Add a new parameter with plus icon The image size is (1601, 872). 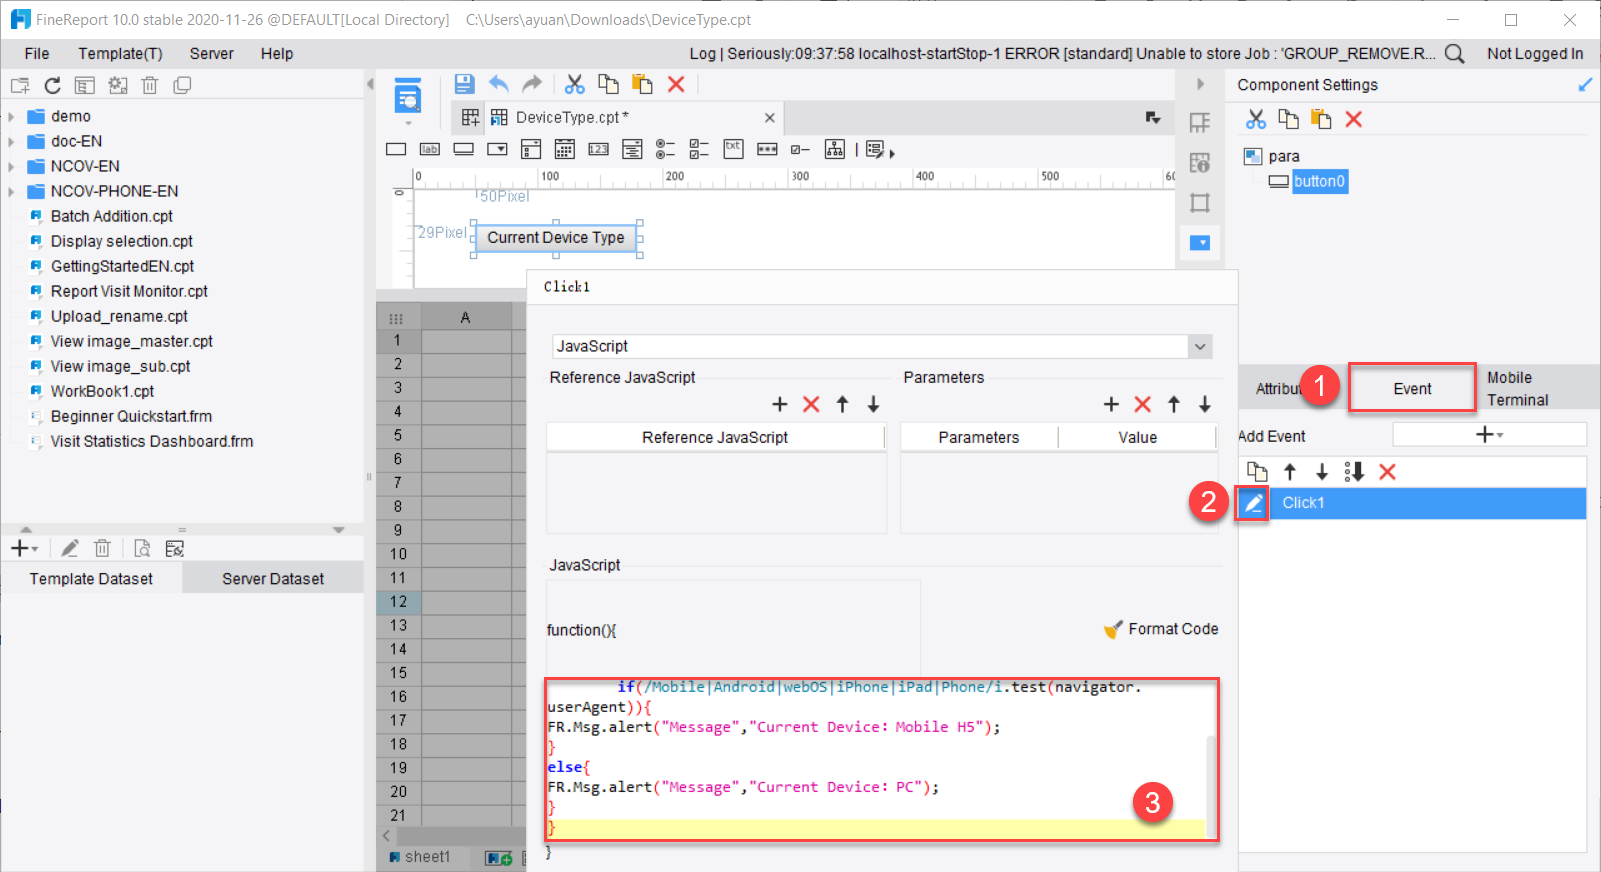pyautogui.click(x=1111, y=404)
